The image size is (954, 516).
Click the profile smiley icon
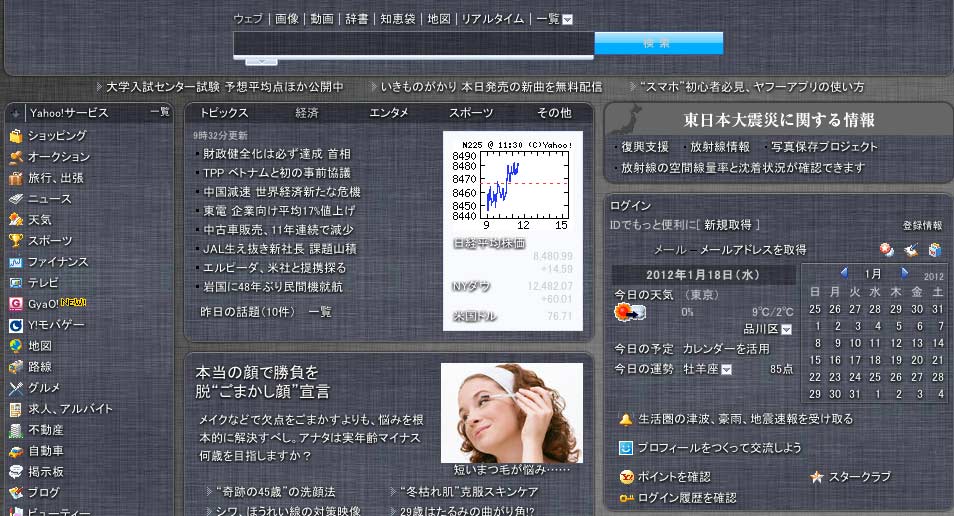(x=625, y=448)
